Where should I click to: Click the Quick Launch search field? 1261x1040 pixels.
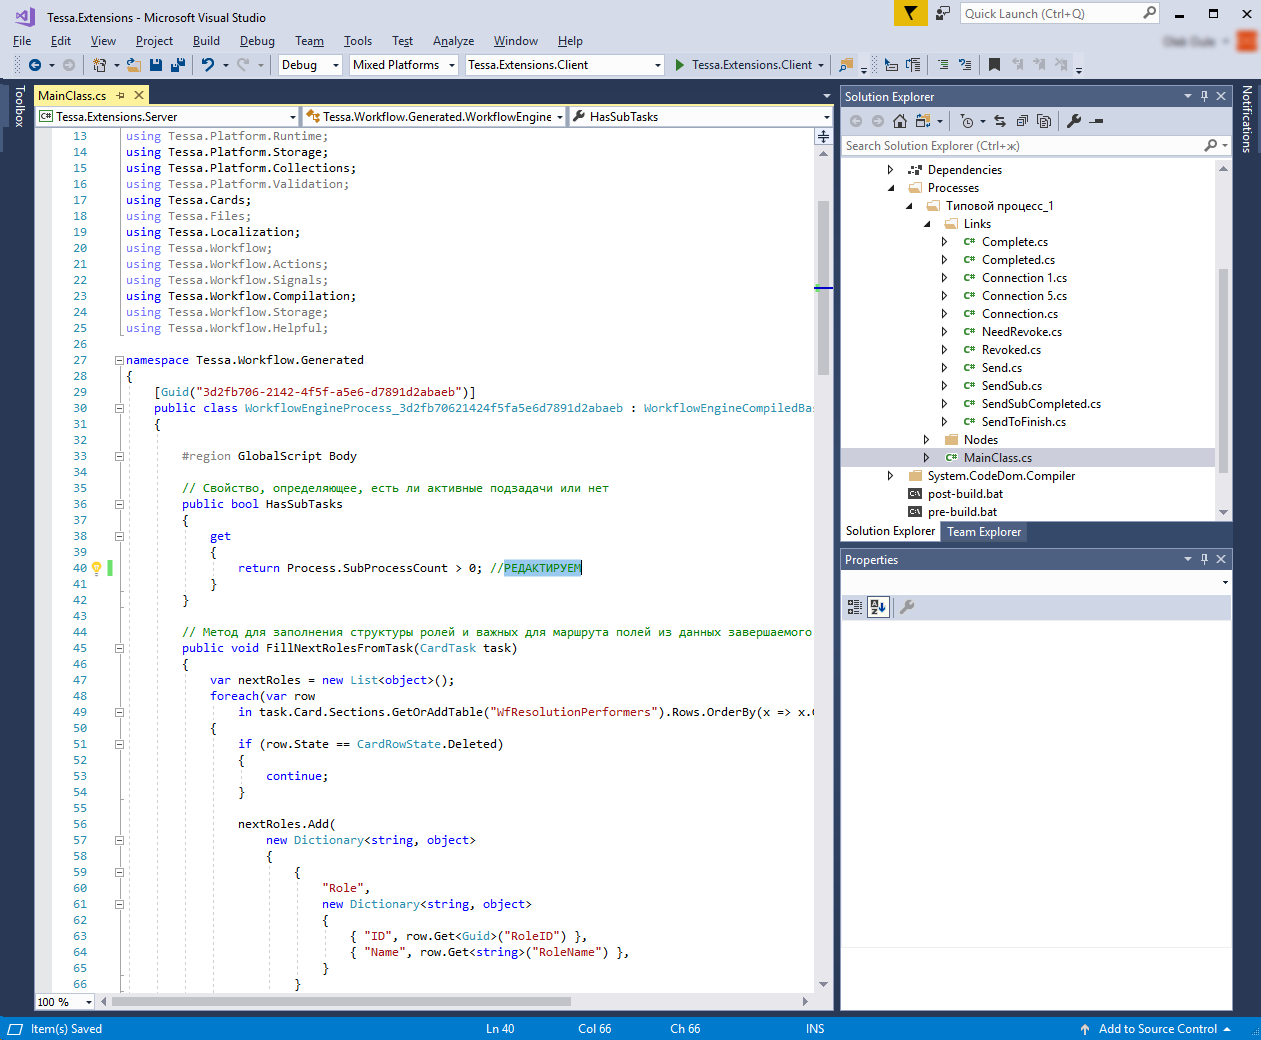click(1050, 13)
